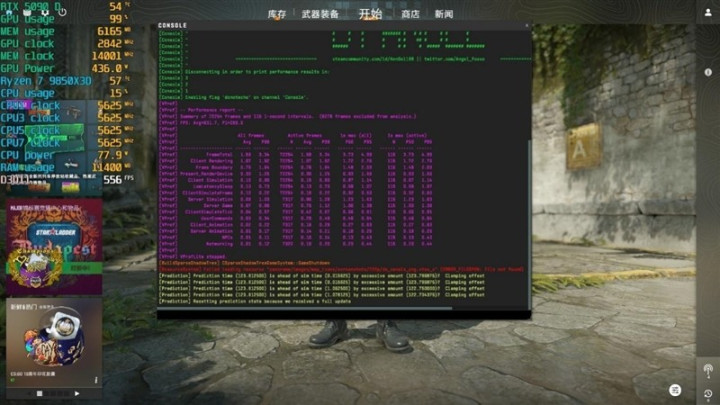Open the 新闻 news menu tab
The image size is (720, 405).
(444, 14)
